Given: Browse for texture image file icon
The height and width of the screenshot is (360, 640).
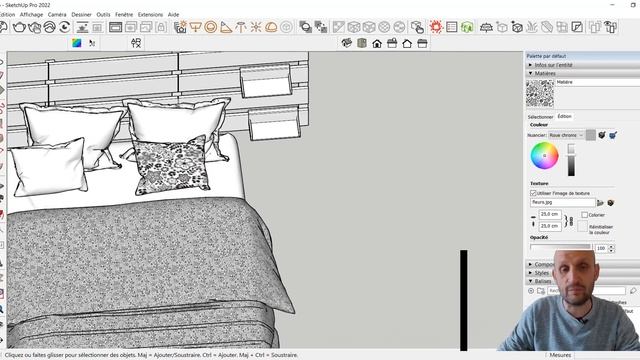Looking at the screenshot, I should (600, 203).
